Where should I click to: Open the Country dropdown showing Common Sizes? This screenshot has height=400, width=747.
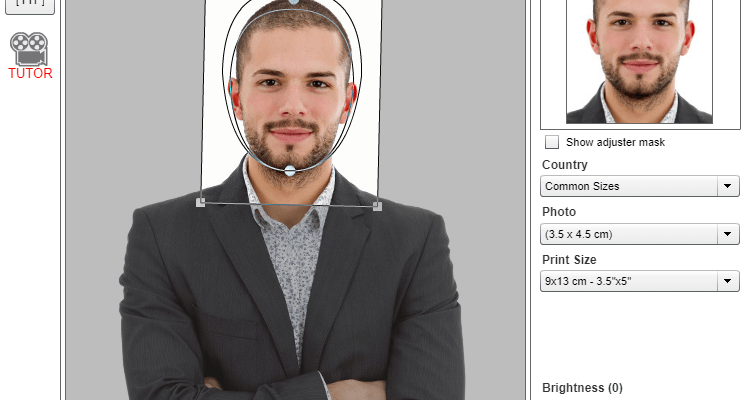[x=640, y=186]
